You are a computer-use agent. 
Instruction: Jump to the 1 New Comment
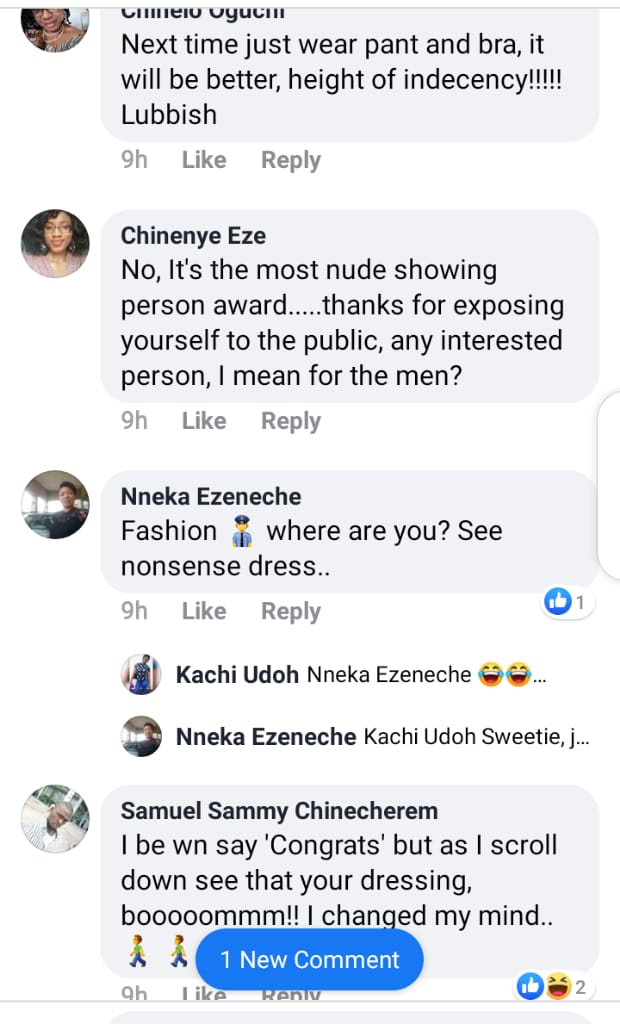(x=310, y=960)
